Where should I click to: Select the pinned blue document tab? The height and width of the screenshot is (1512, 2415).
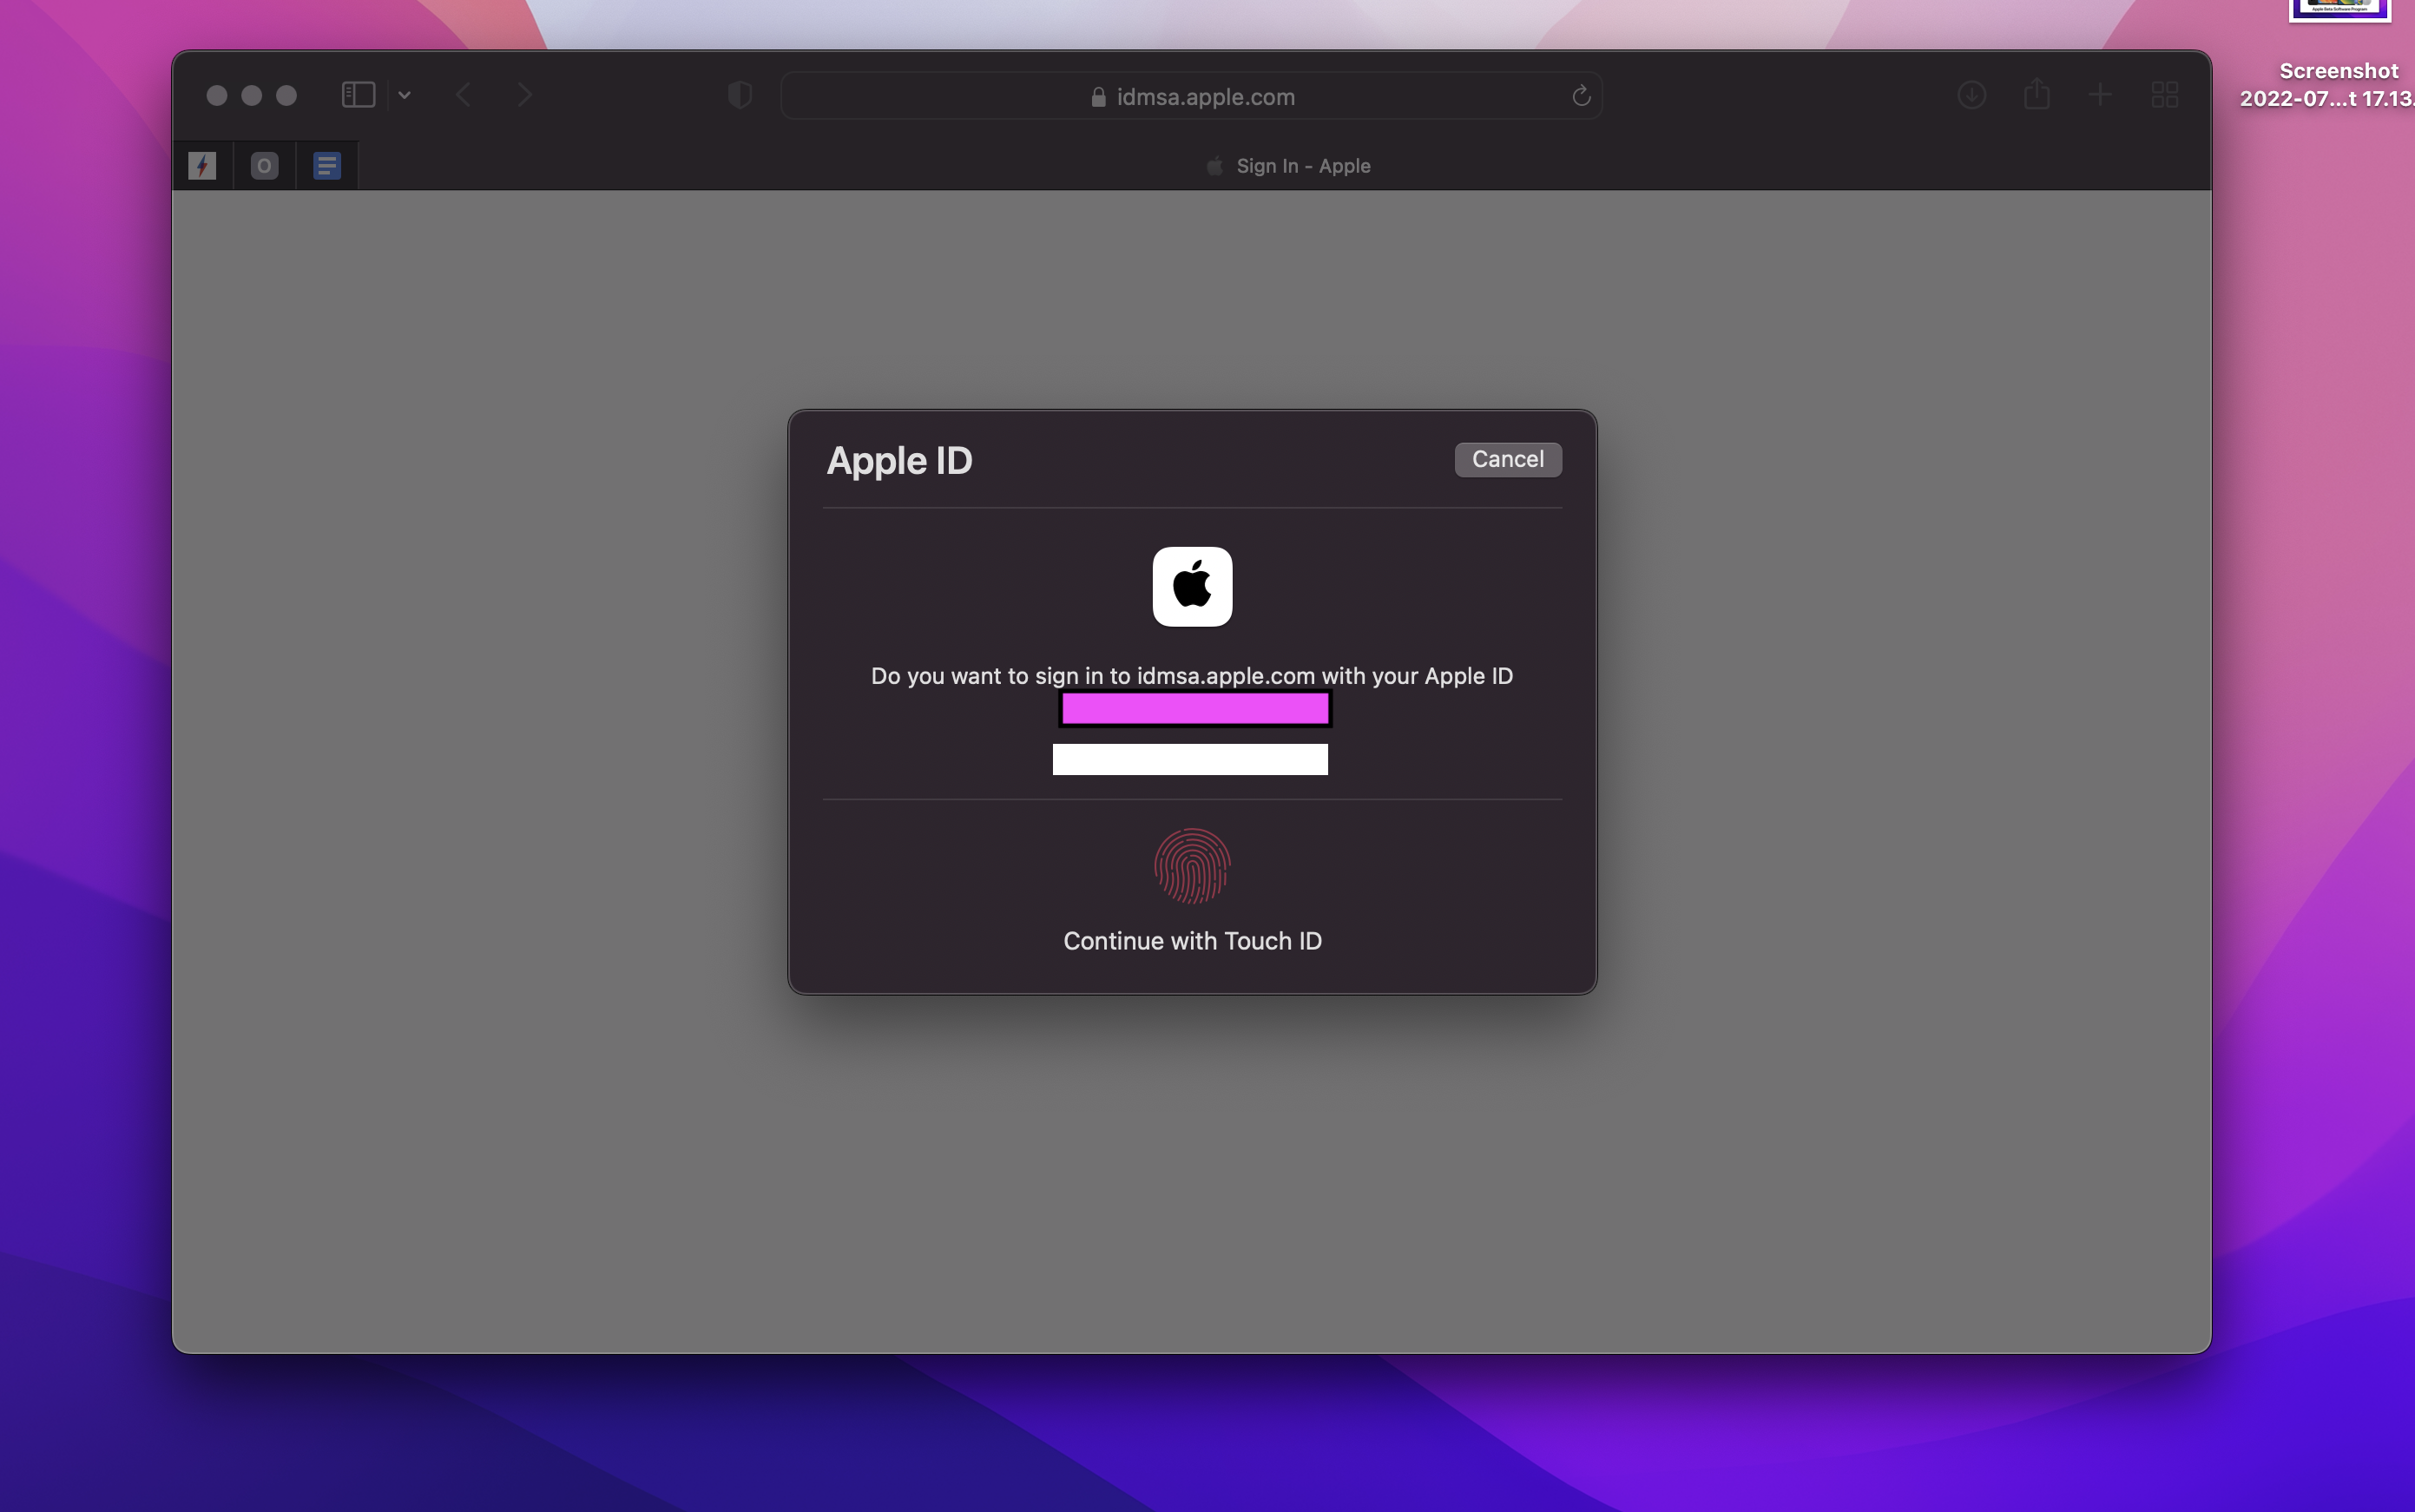(x=327, y=165)
